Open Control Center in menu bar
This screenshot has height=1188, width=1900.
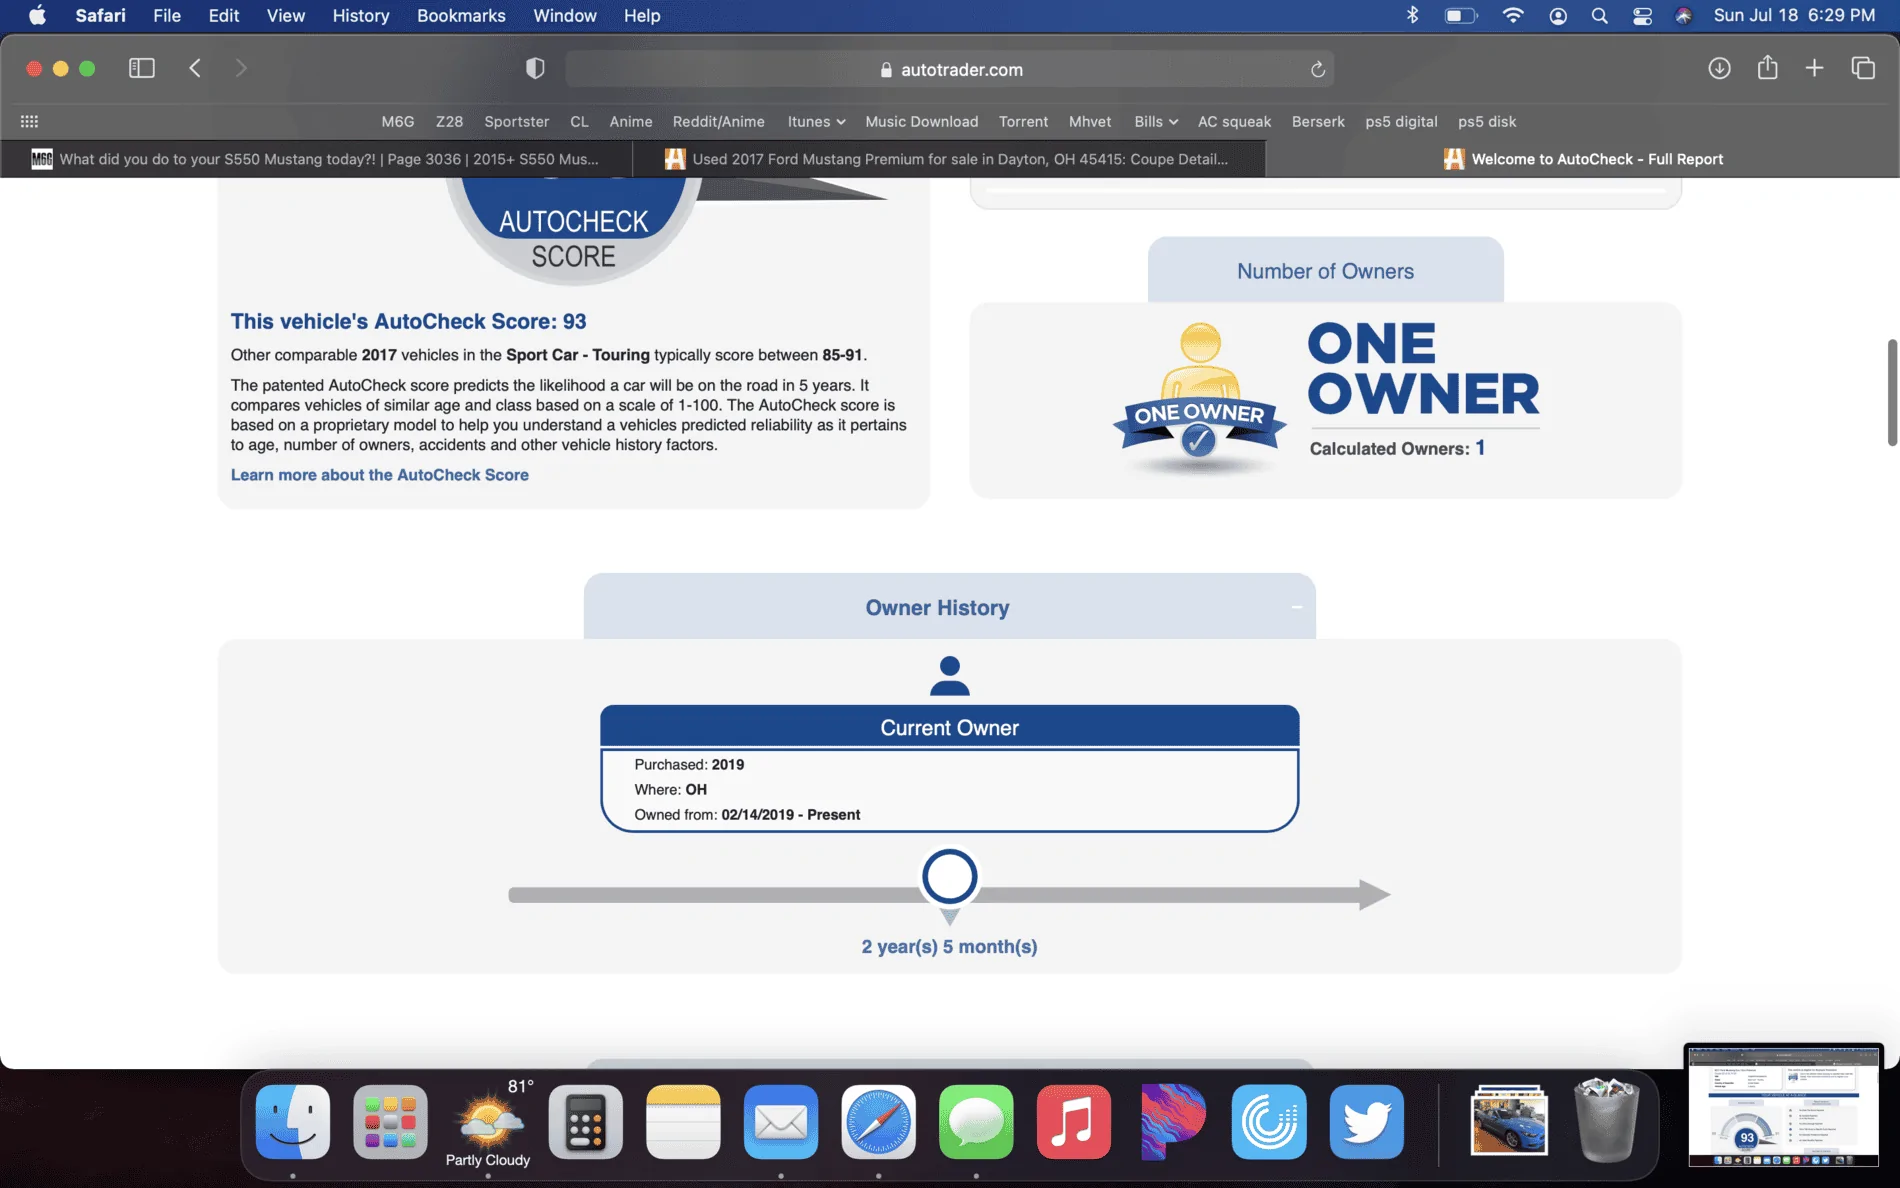click(1642, 15)
